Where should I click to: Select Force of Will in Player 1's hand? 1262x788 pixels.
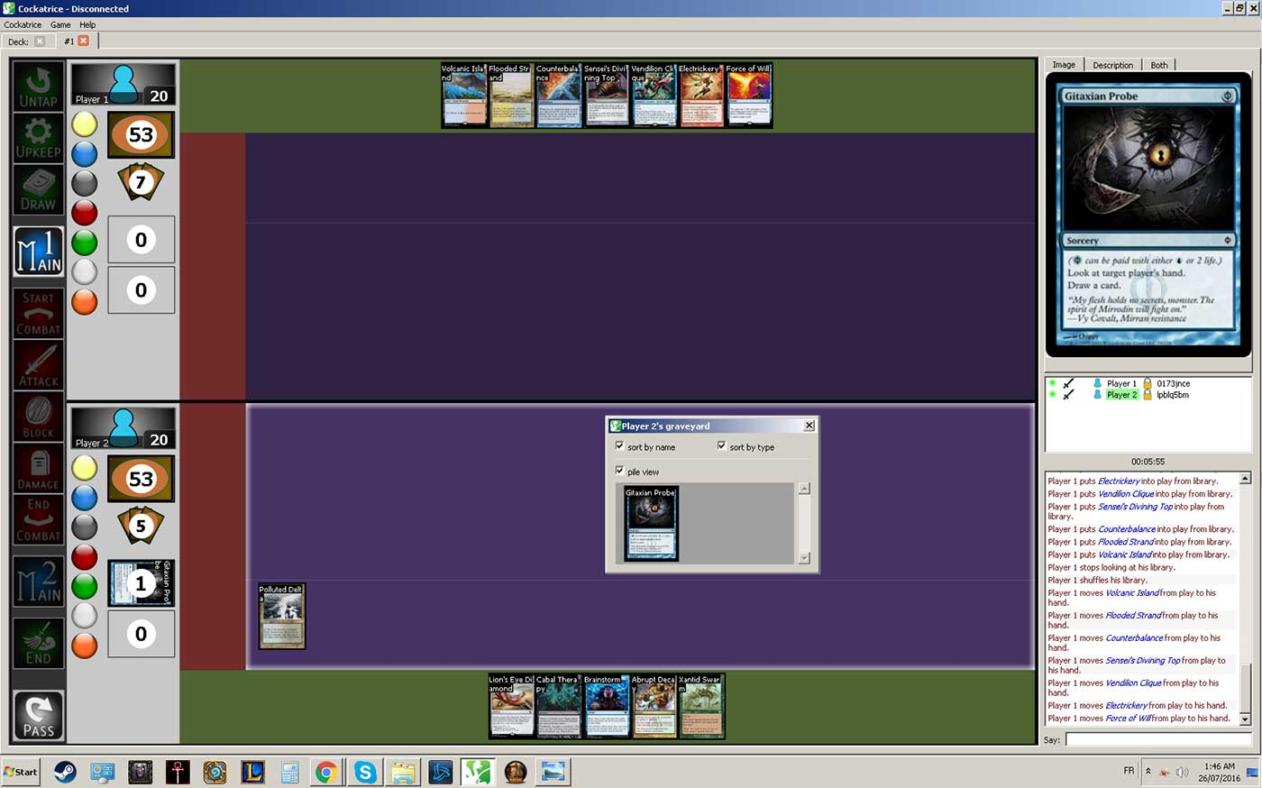748,95
